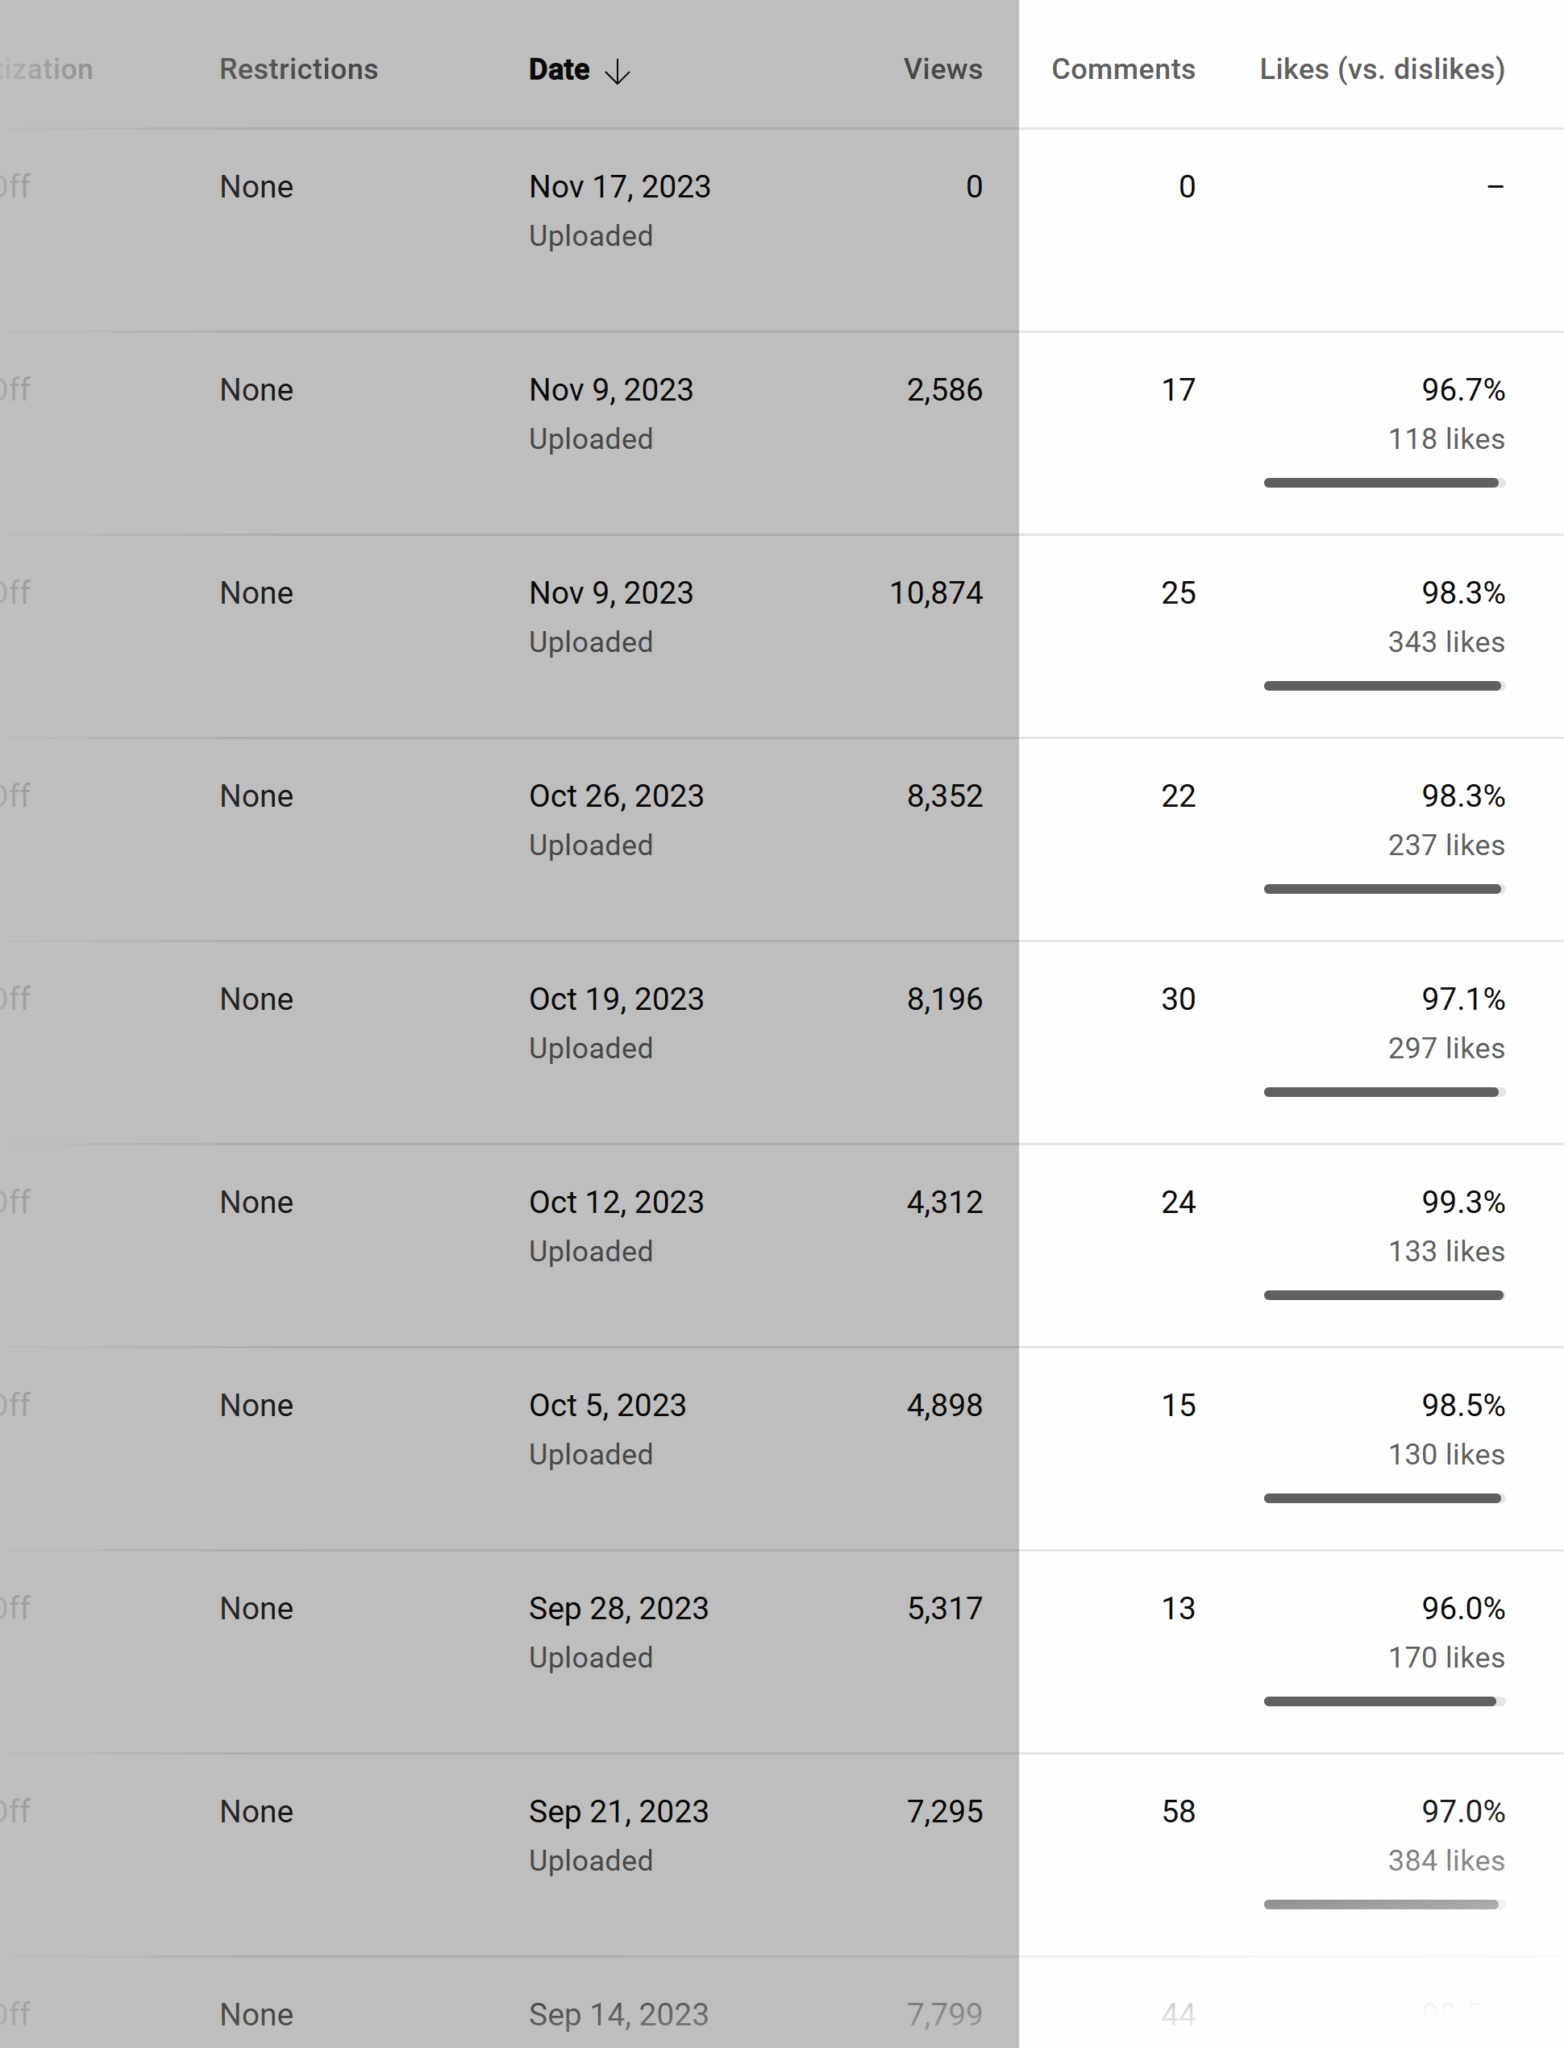
Task: Click the 30 comments count for Oct 19 video
Action: coord(1177,999)
